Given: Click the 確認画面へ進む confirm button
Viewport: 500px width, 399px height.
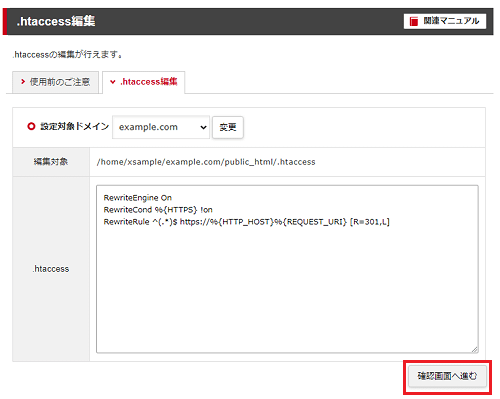Looking at the screenshot, I should 447,376.
